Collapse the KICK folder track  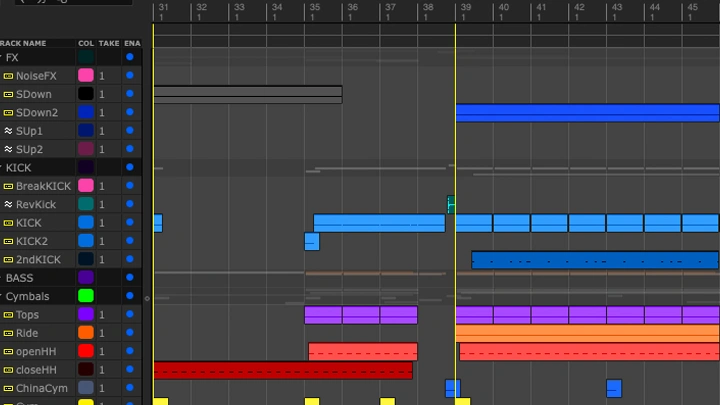(1, 168)
